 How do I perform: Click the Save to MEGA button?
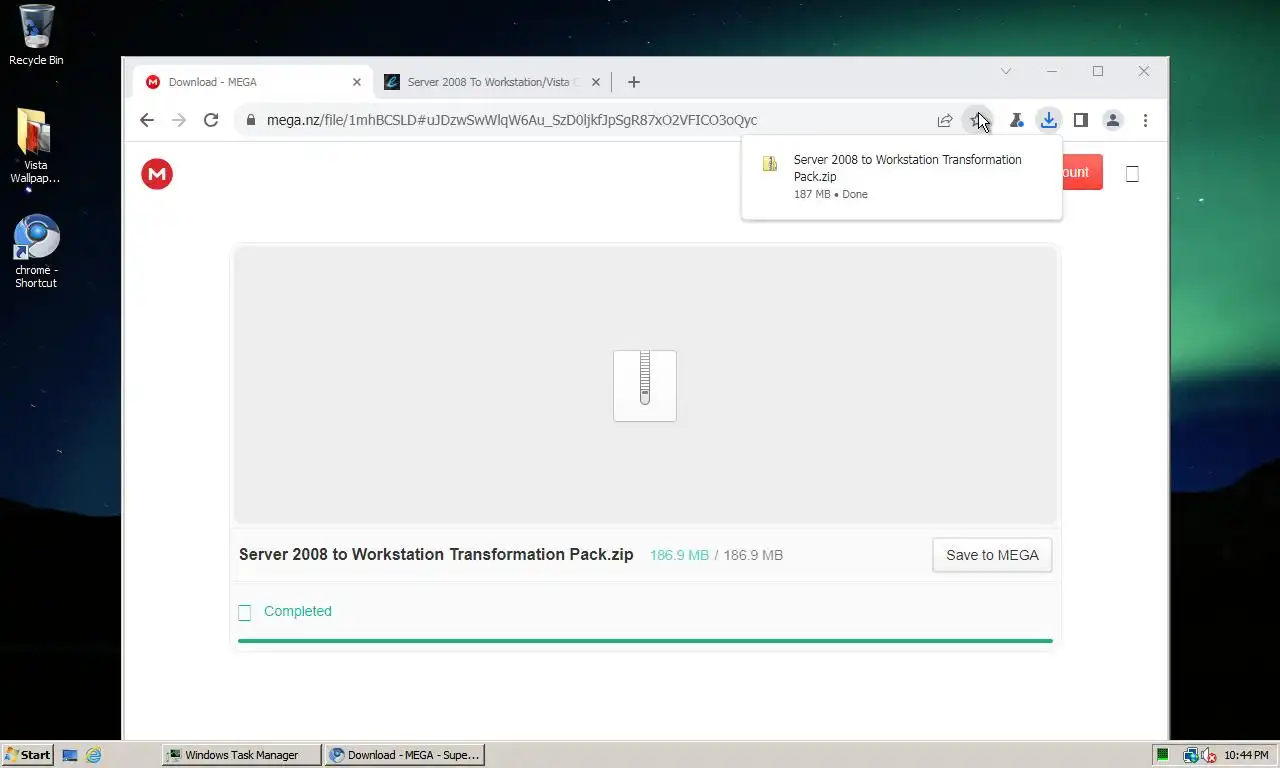click(x=992, y=555)
